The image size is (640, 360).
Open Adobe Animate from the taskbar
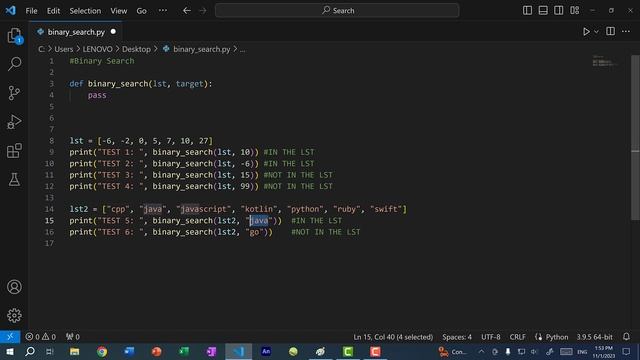[x=266, y=351]
